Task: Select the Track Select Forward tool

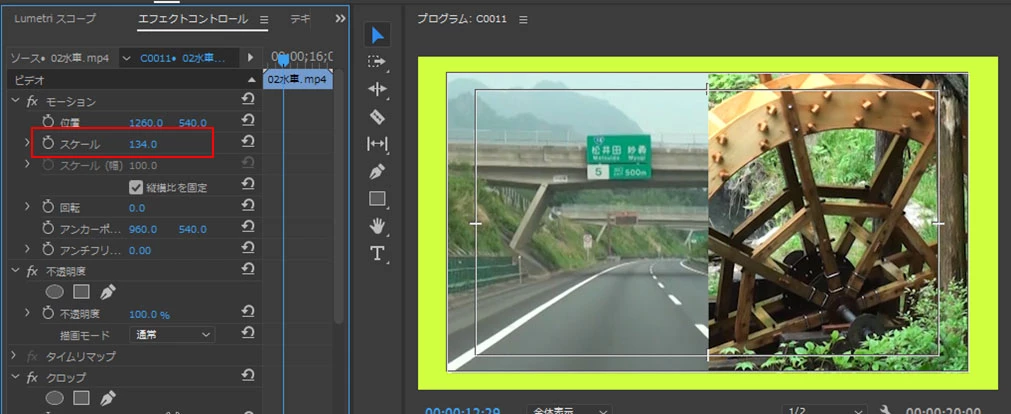Action: [x=377, y=61]
